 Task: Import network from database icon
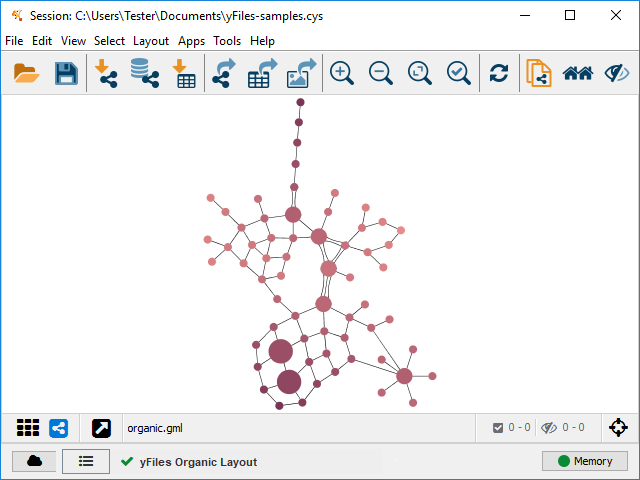(145, 73)
